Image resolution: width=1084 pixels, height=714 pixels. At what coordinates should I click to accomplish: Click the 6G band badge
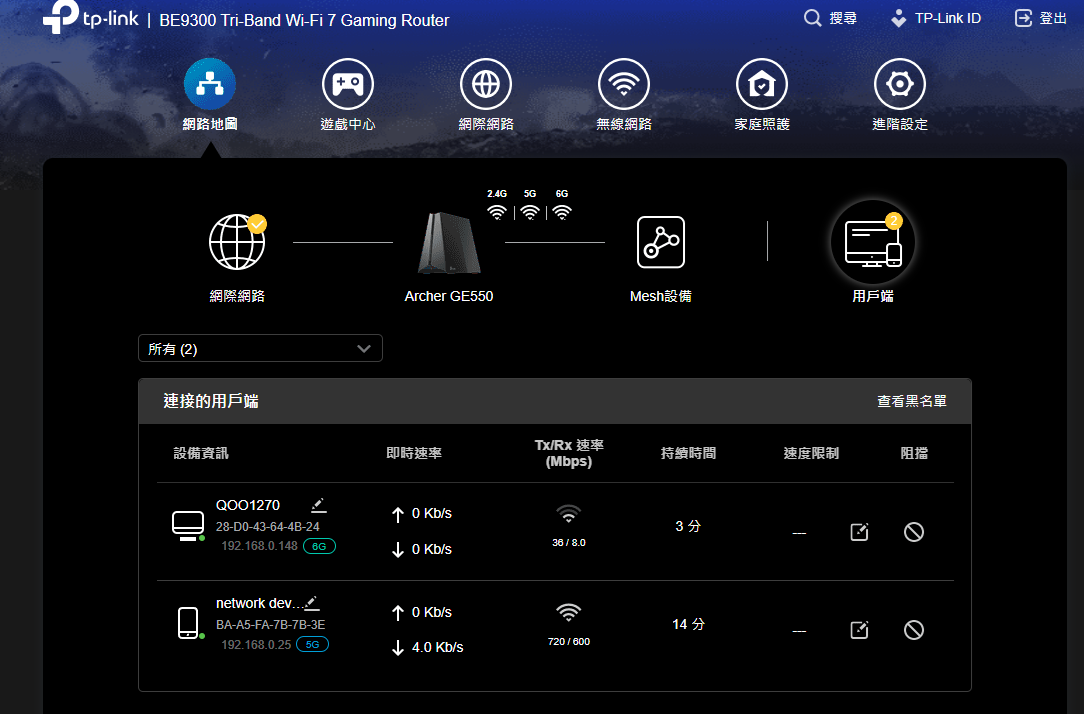click(x=319, y=546)
